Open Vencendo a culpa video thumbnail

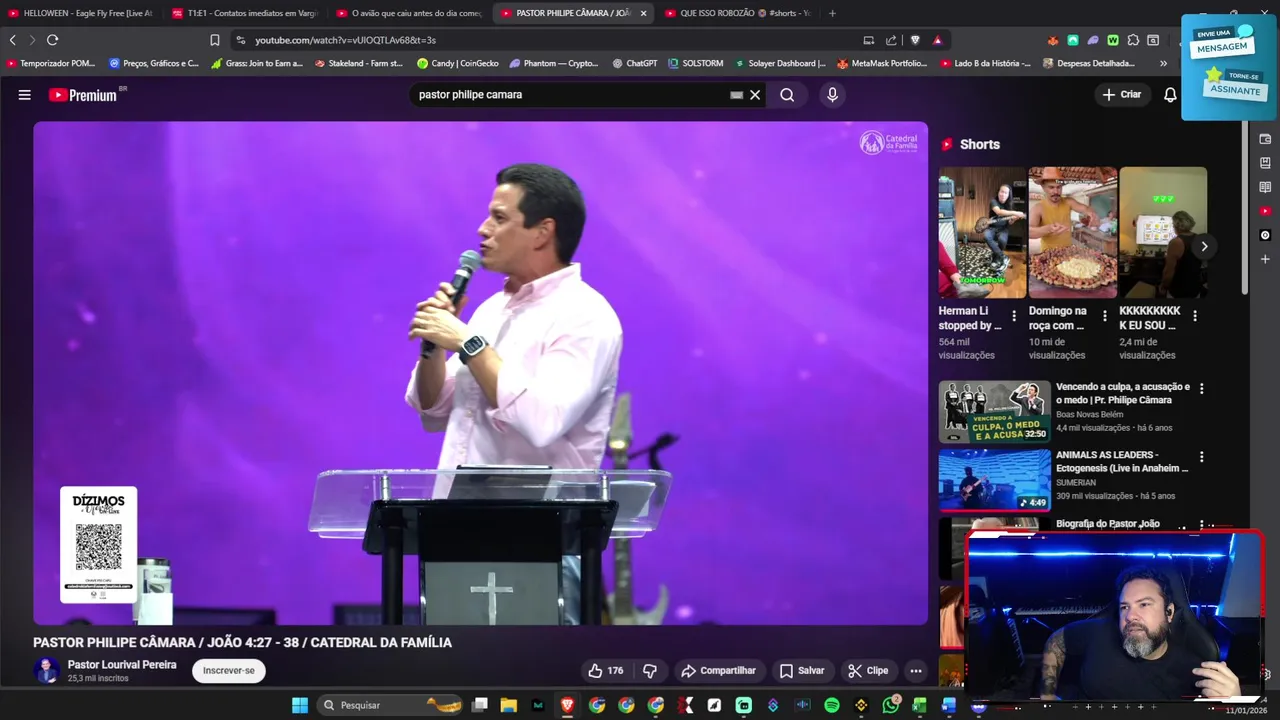[994, 412]
